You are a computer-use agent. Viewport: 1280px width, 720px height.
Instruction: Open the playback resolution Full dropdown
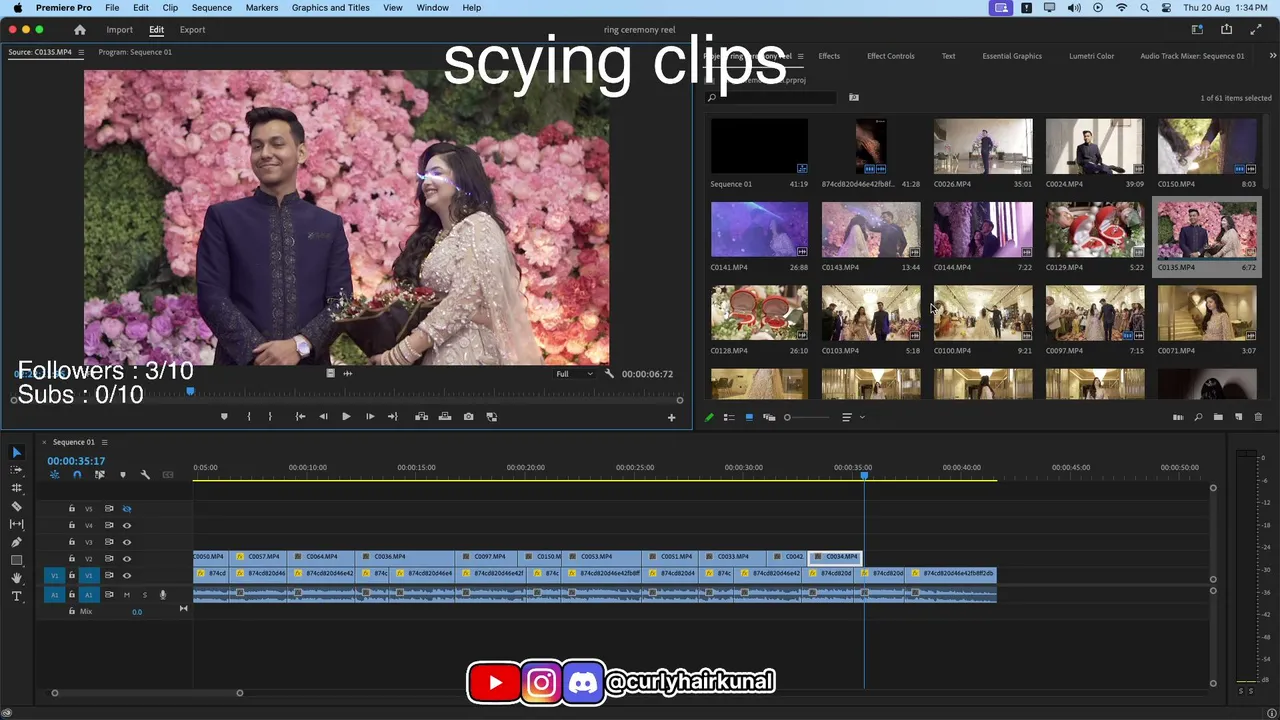click(x=574, y=374)
